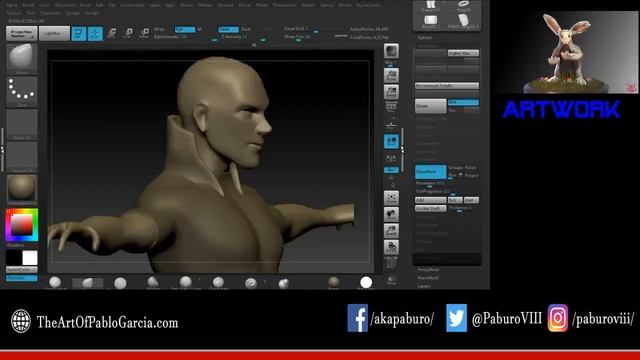The width and height of the screenshot is (640, 360).
Task: Switch to Zsub sculpt mode
Action: point(246,29)
